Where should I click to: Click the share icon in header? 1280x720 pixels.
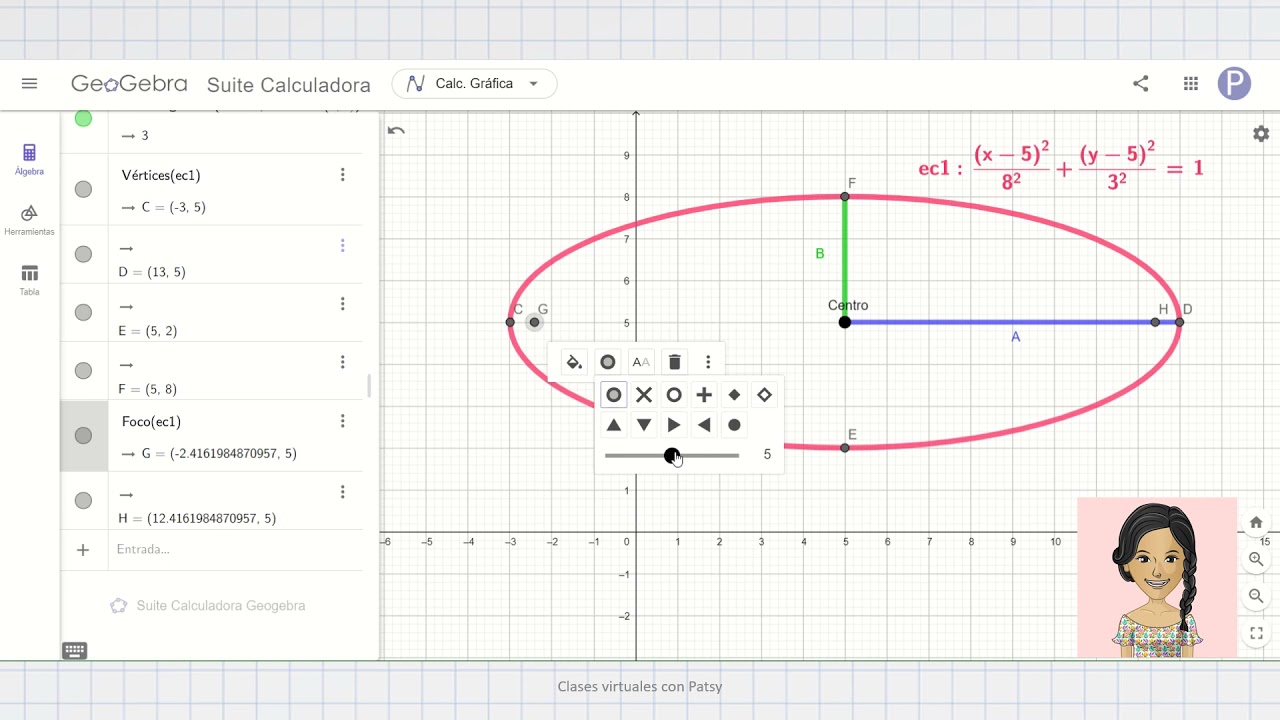(x=1140, y=84)
